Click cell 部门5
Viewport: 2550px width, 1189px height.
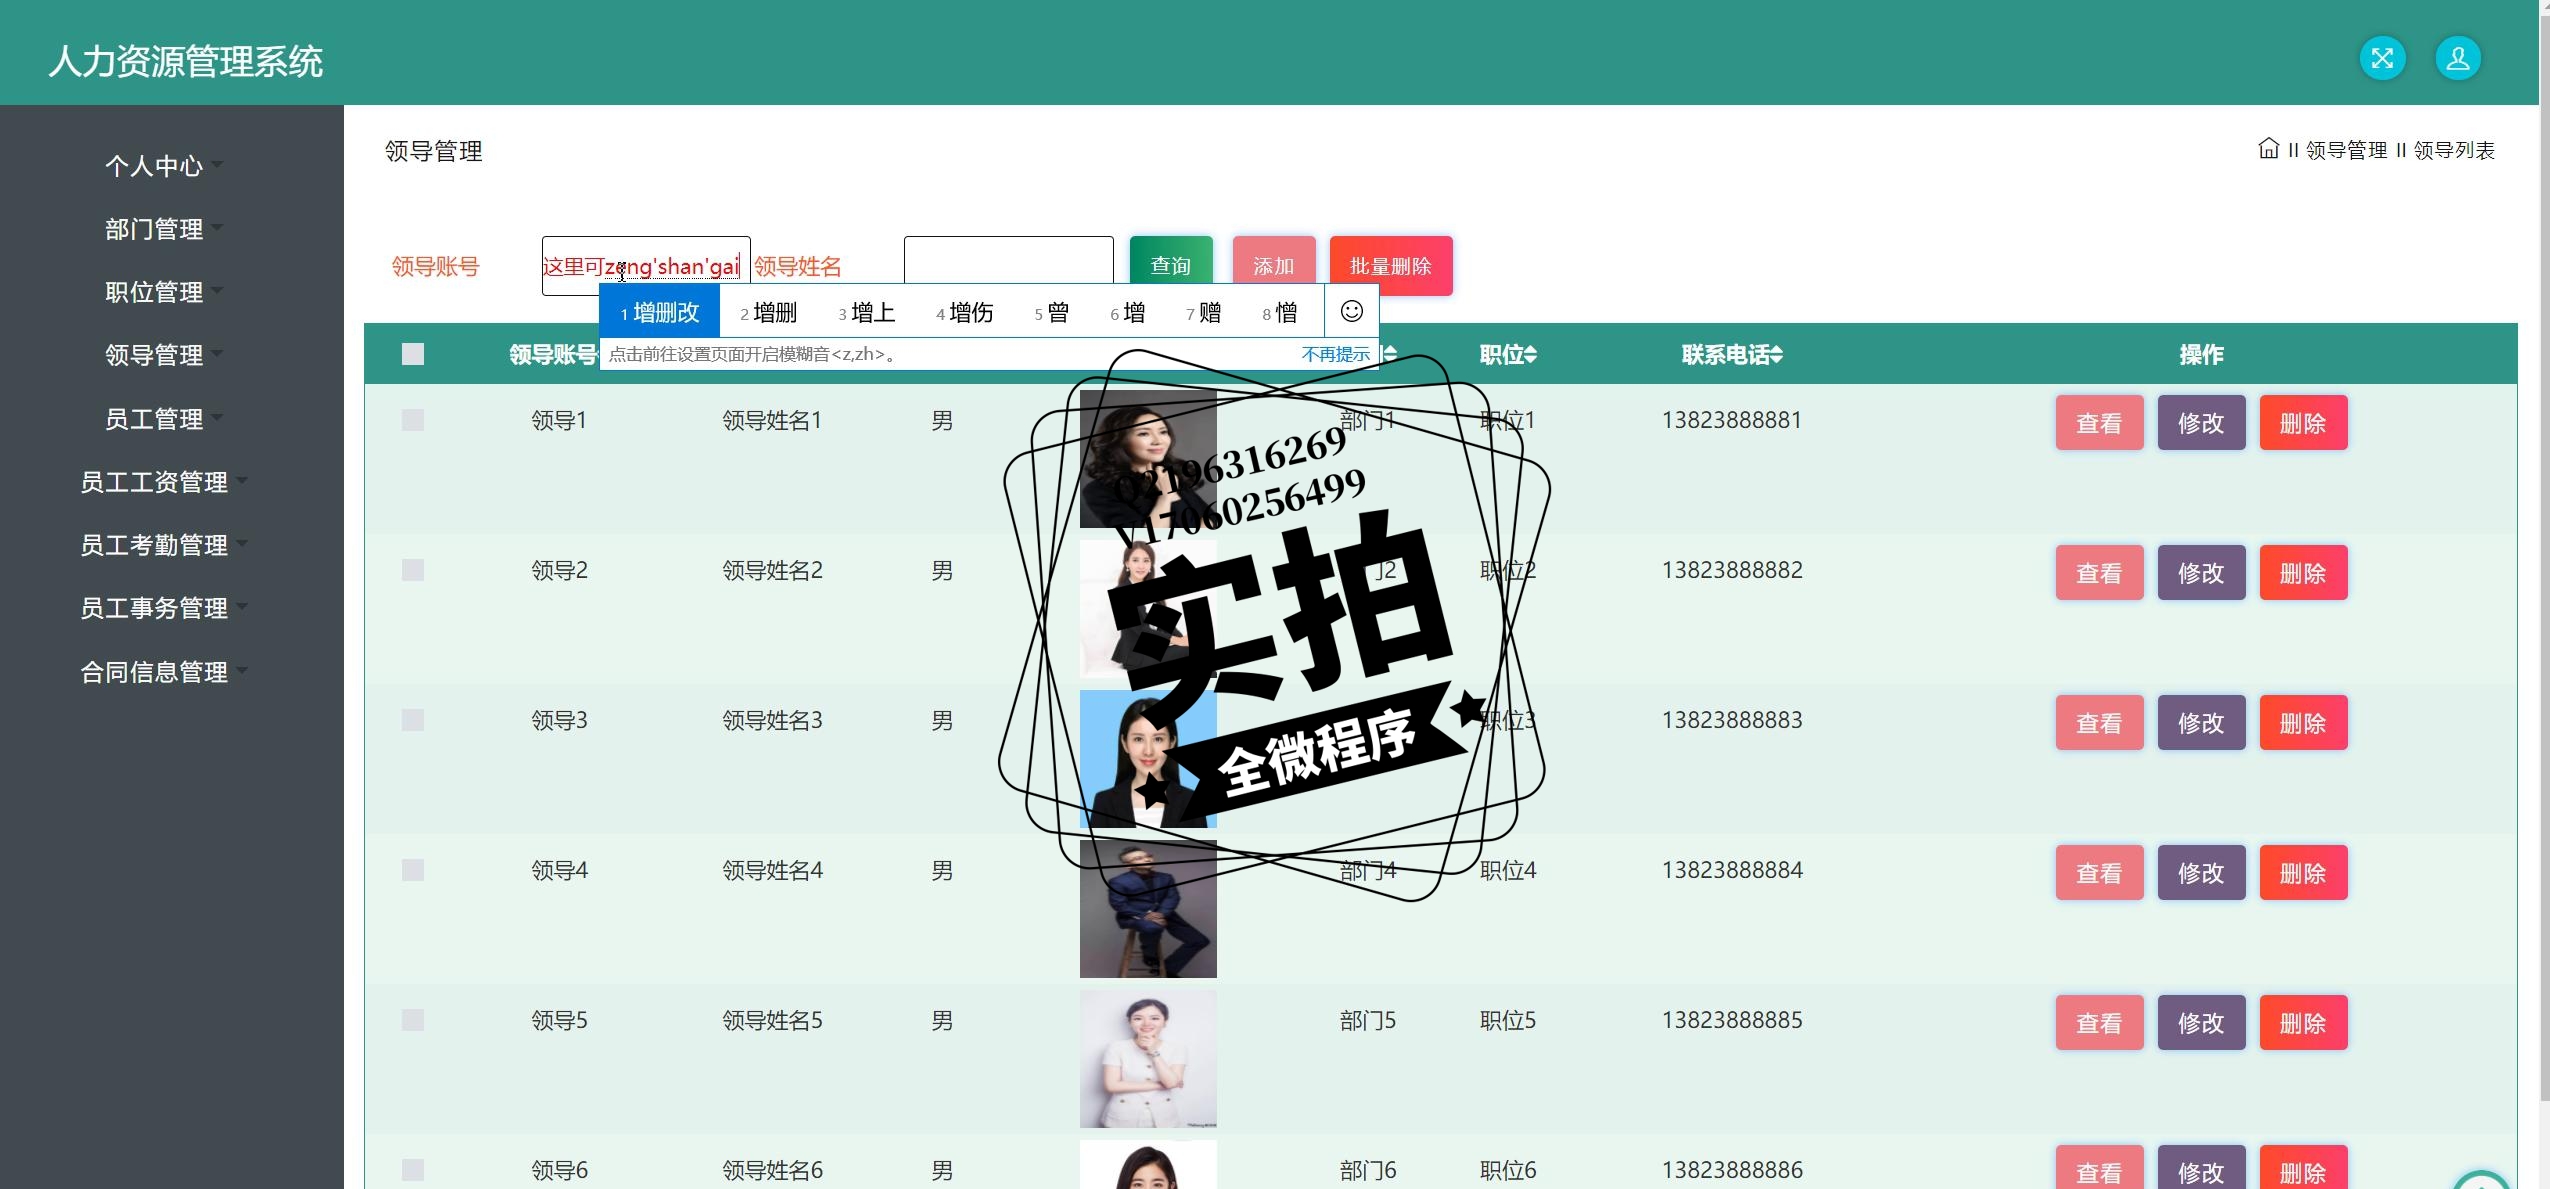pos(1367,1020)
